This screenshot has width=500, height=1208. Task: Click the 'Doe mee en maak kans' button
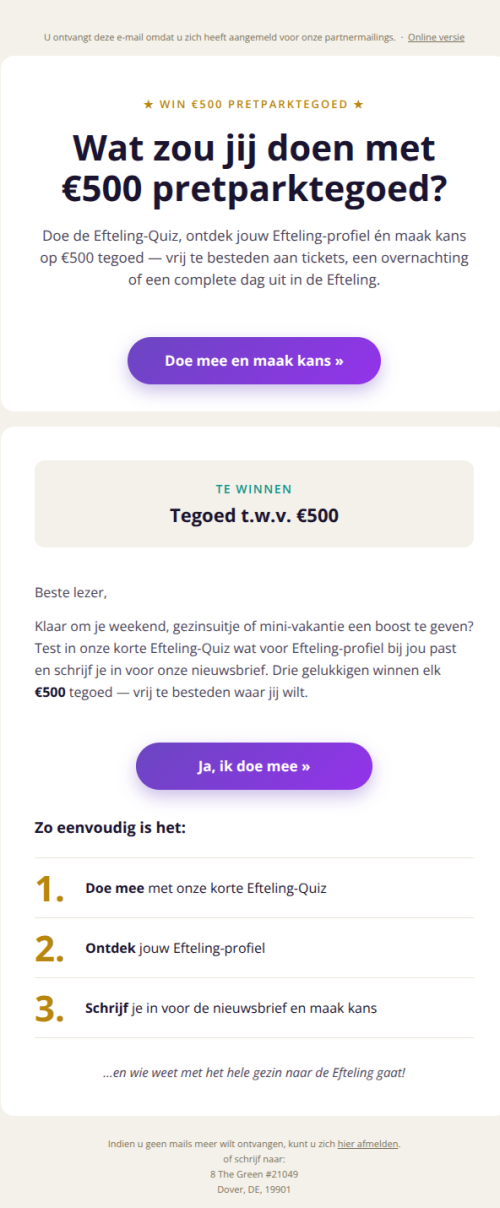(254, 361)
